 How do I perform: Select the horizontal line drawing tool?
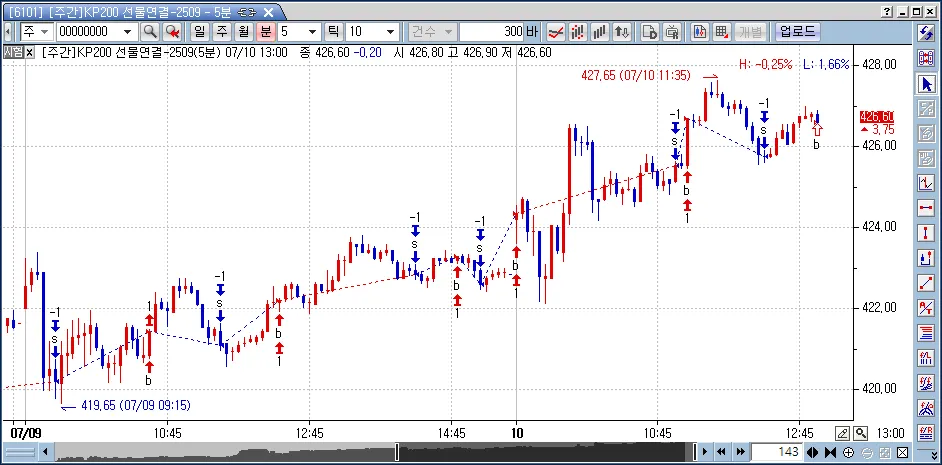coord(926,208)
